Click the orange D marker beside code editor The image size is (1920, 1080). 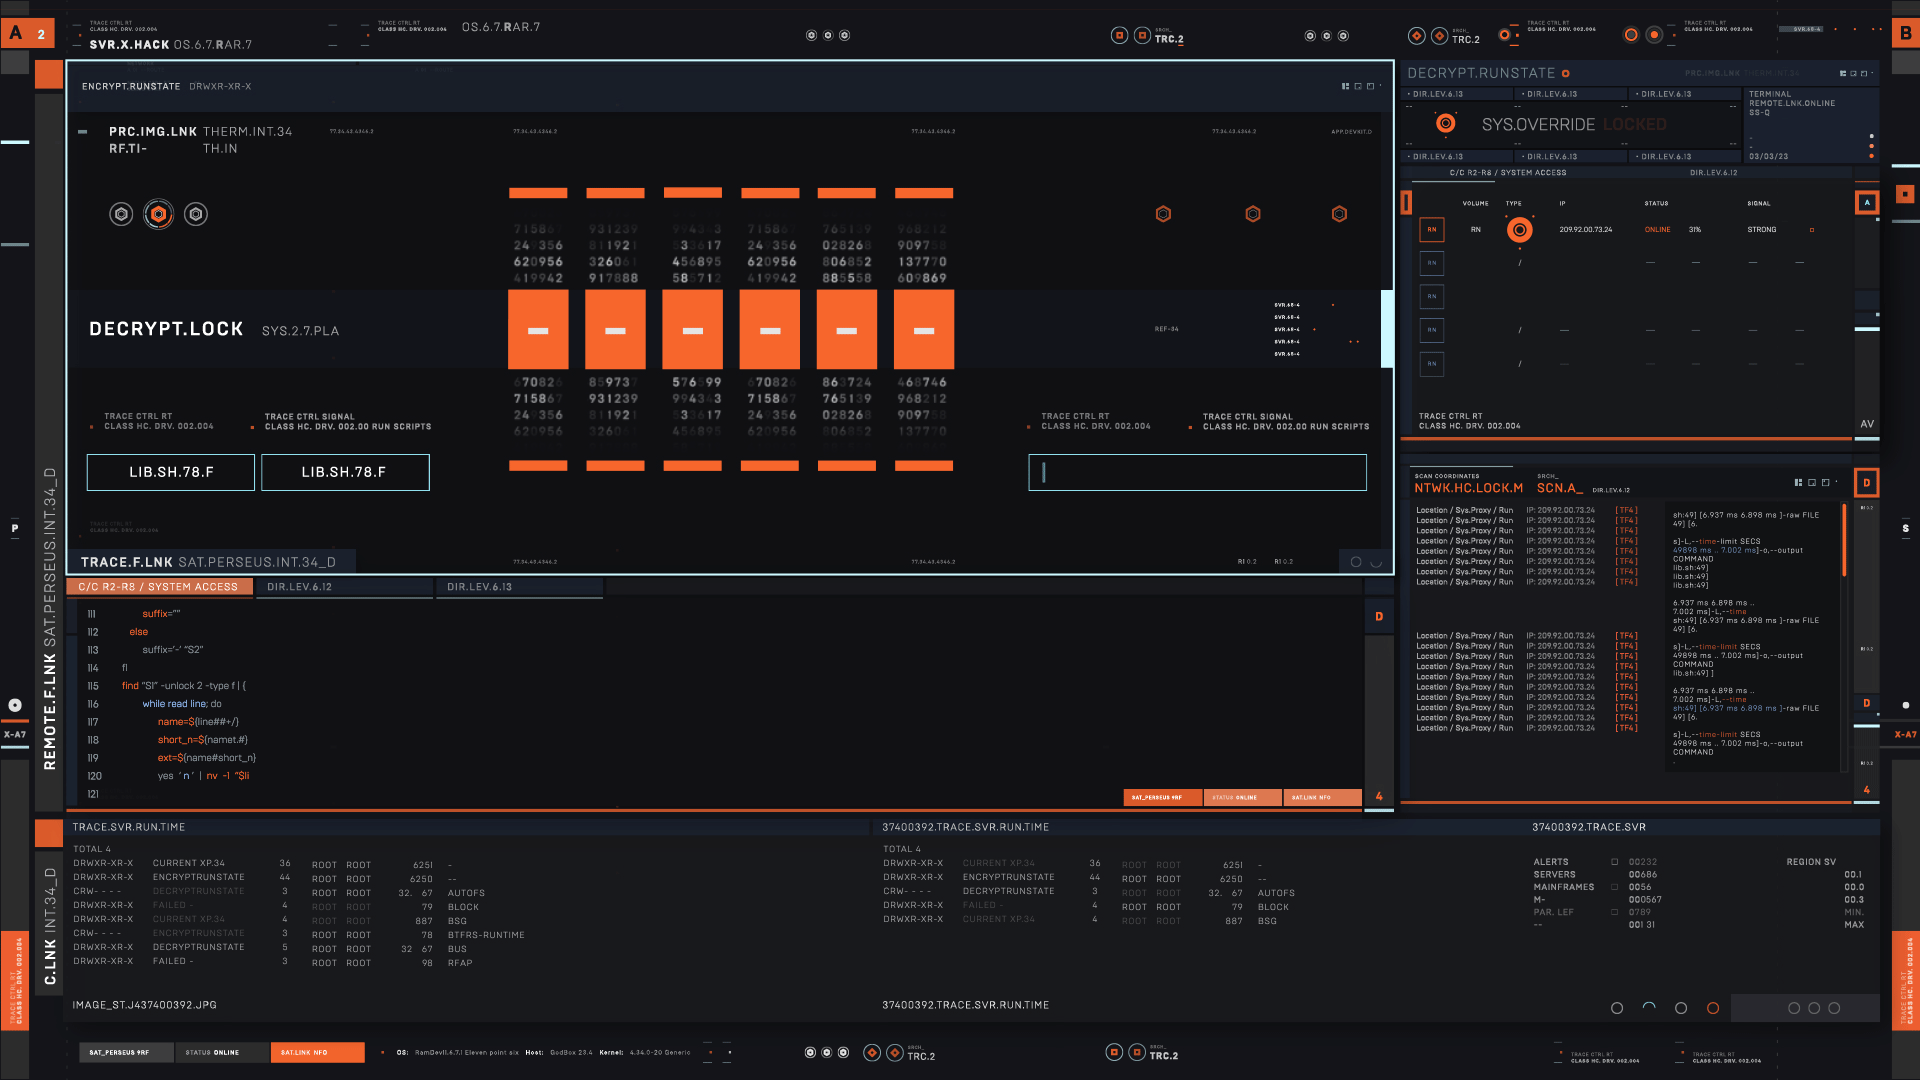tap(1379, 617)
